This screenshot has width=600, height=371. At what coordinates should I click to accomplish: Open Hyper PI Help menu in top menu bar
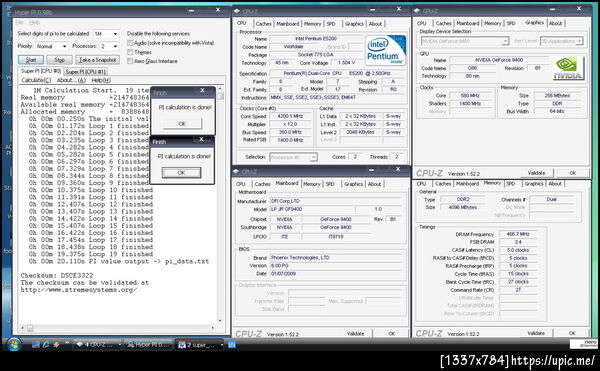coord(34,23)
